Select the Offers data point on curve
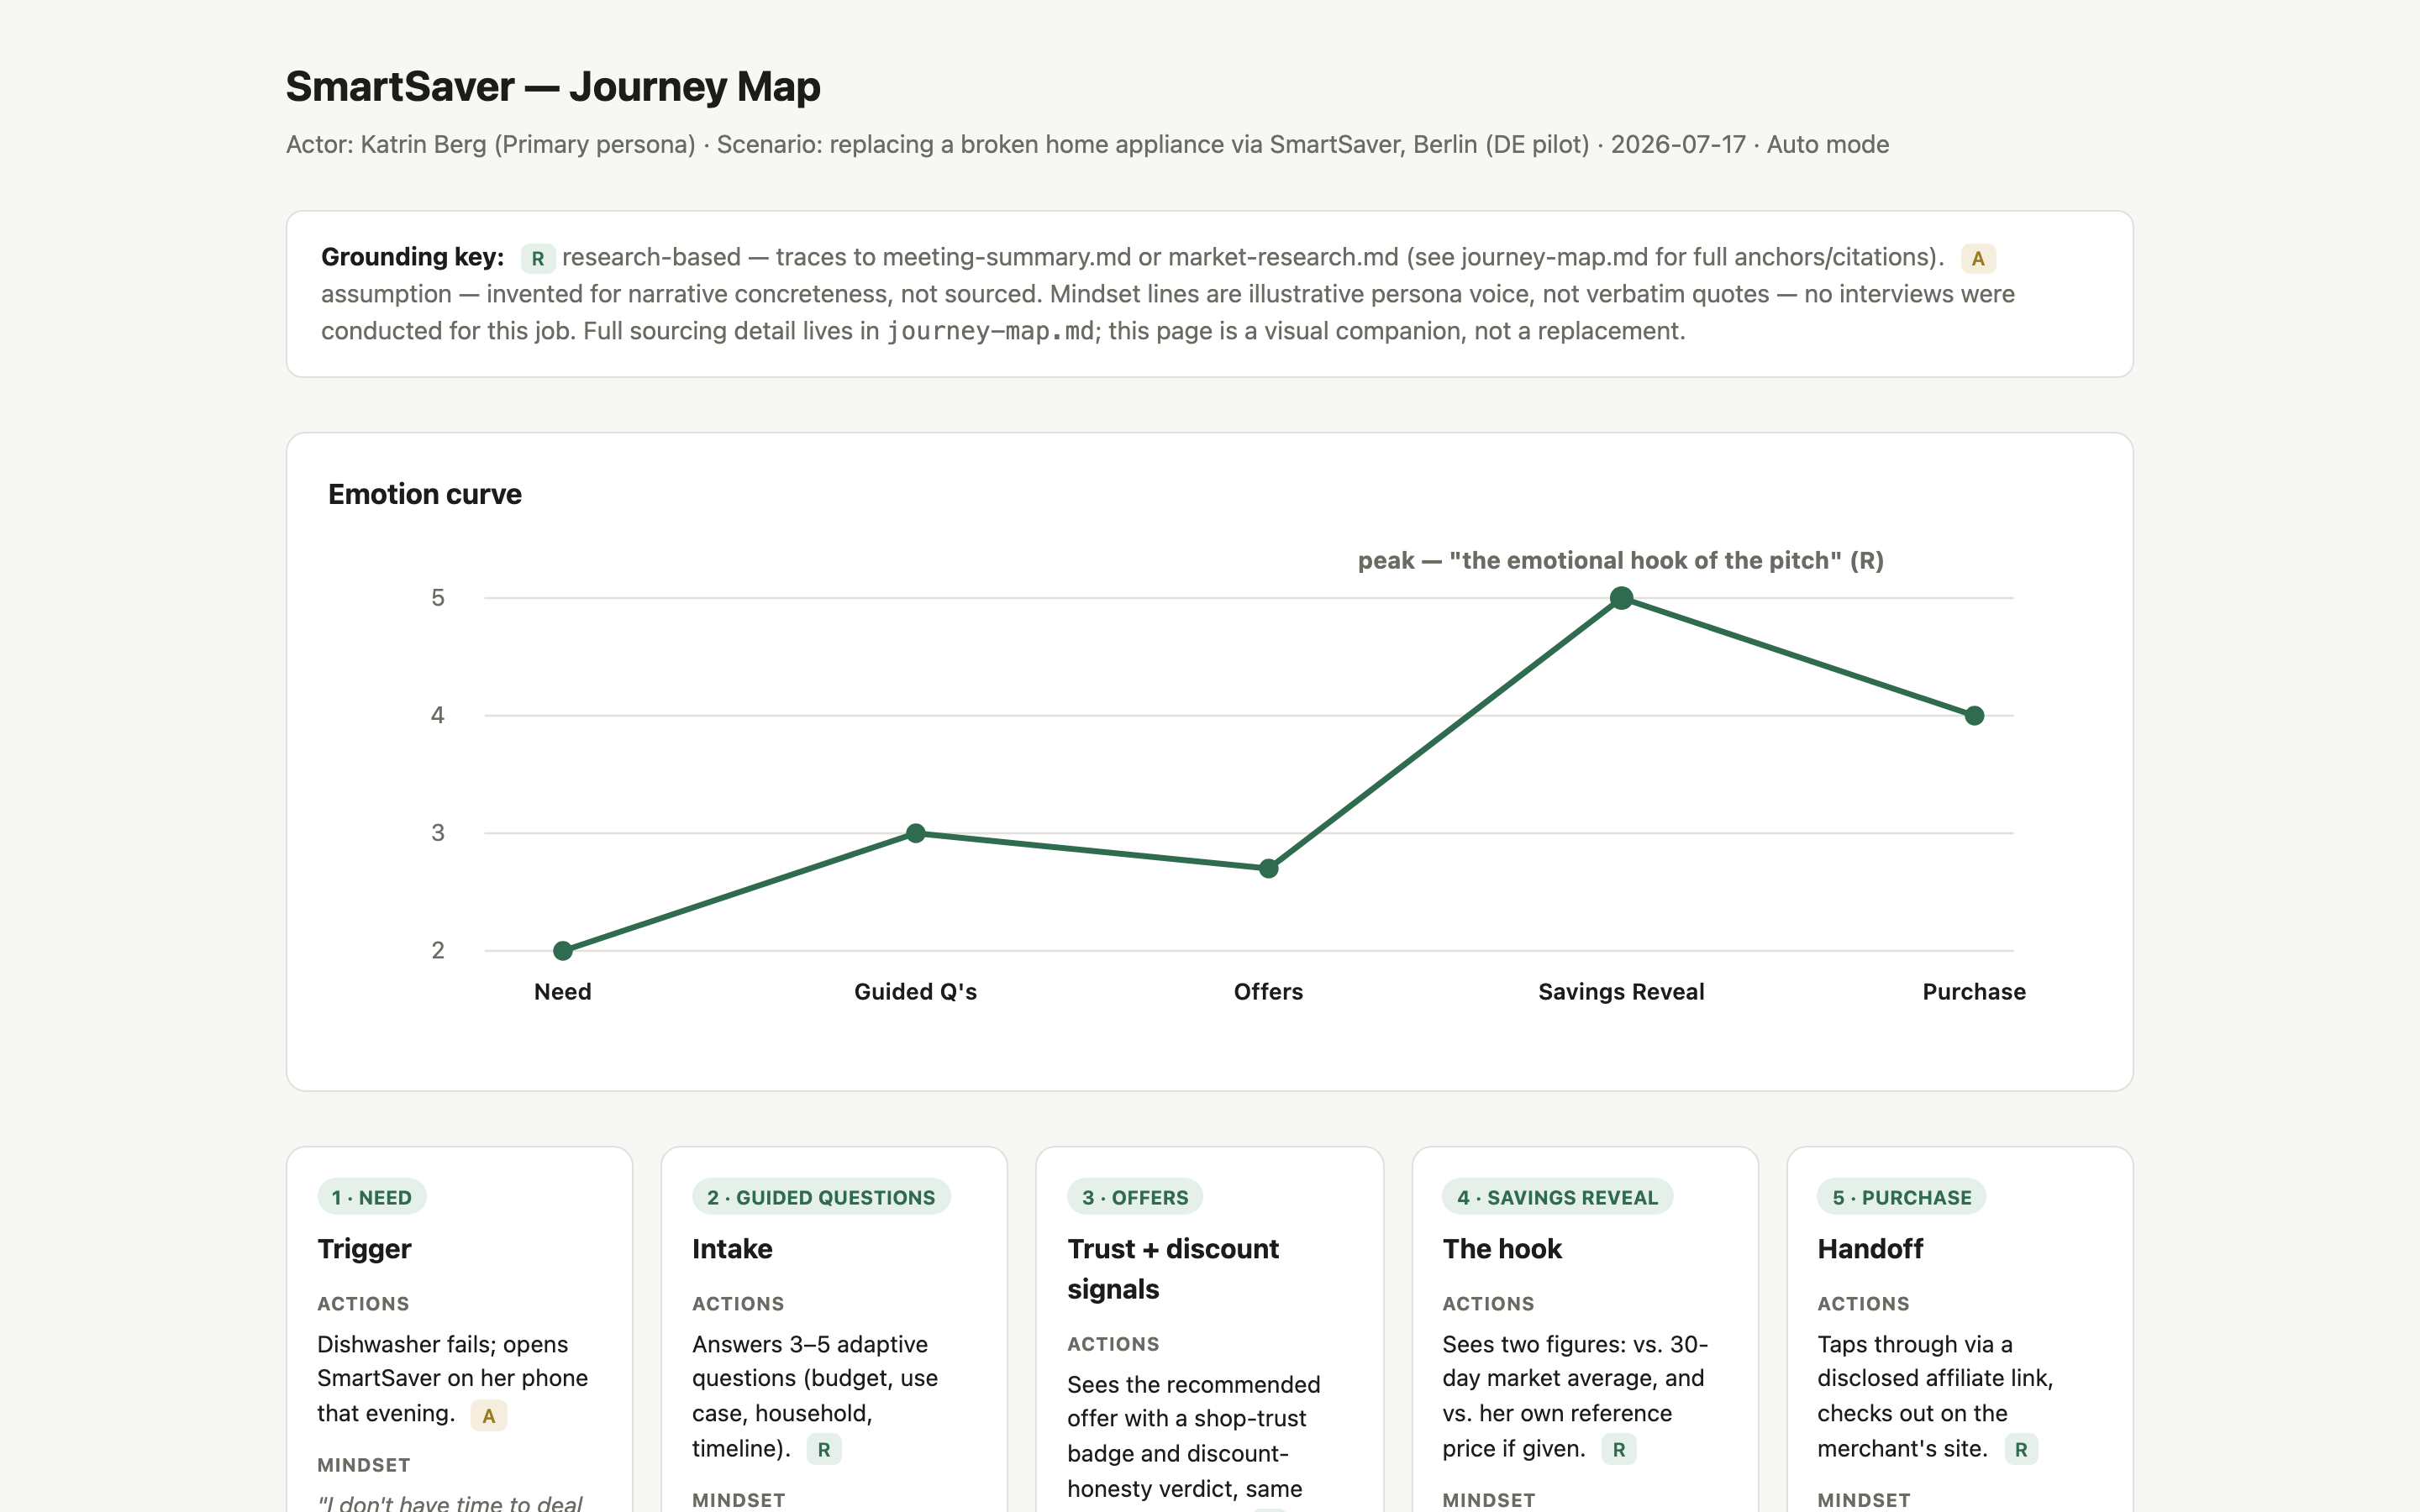 pos(1268,868)
